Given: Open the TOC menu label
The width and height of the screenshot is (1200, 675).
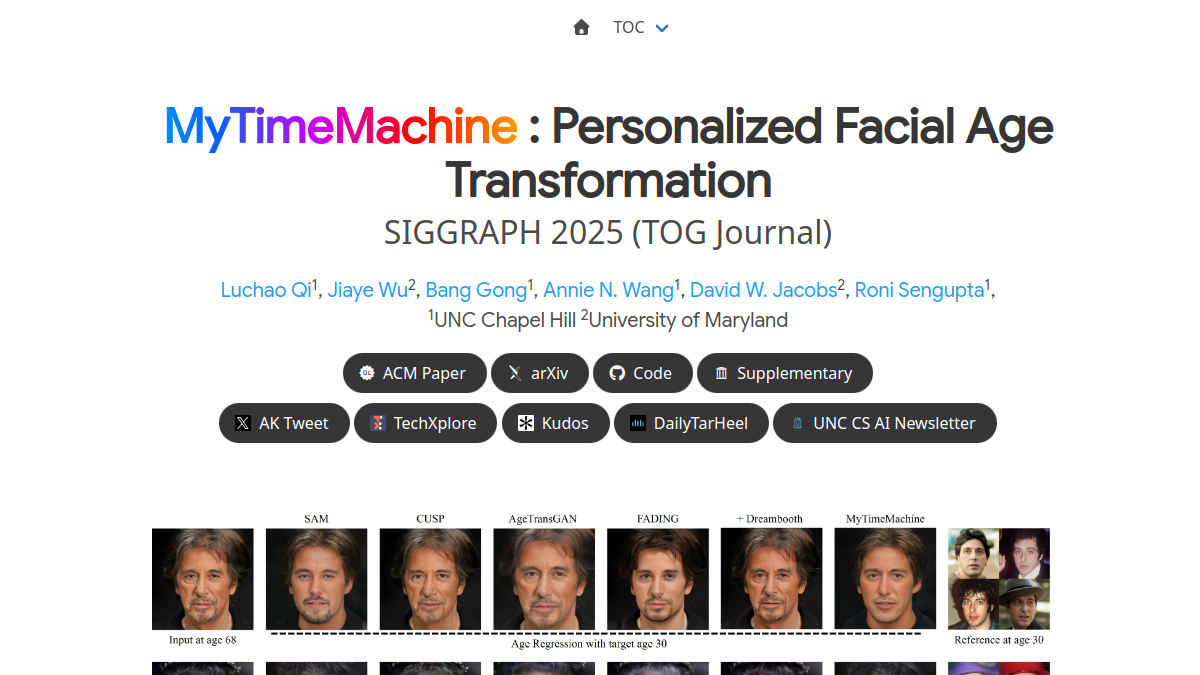Looking at the screenshot, I should pyautogui.click(x=629, y=27).
